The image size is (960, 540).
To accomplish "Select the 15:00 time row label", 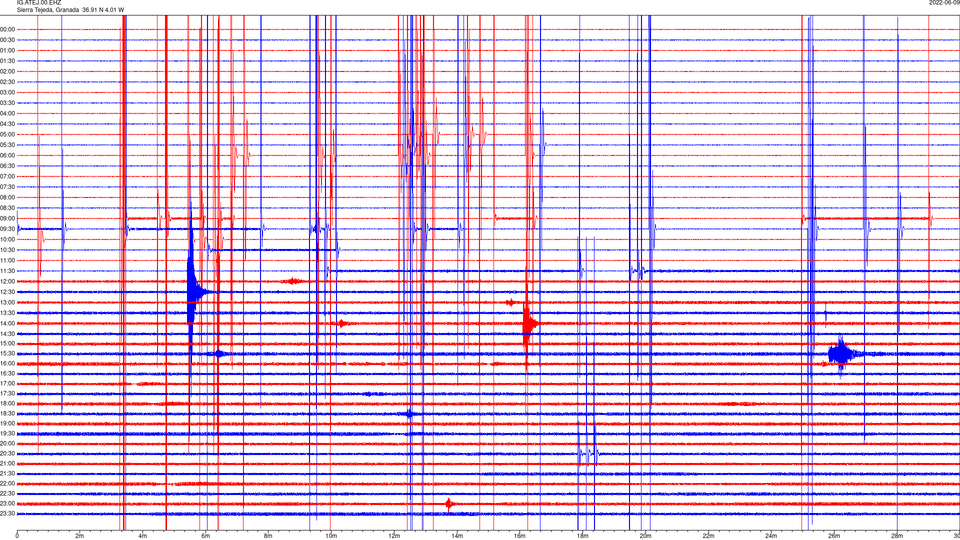I will [8, 343].
